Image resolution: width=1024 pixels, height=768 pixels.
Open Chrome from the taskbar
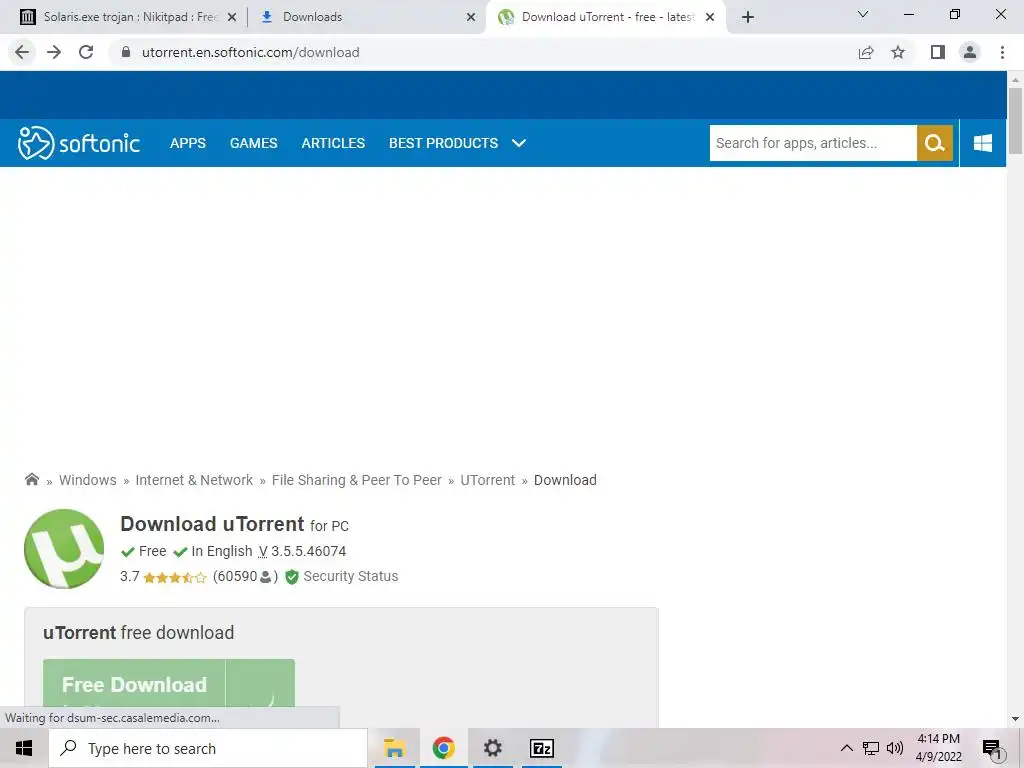tap(443, 748)
